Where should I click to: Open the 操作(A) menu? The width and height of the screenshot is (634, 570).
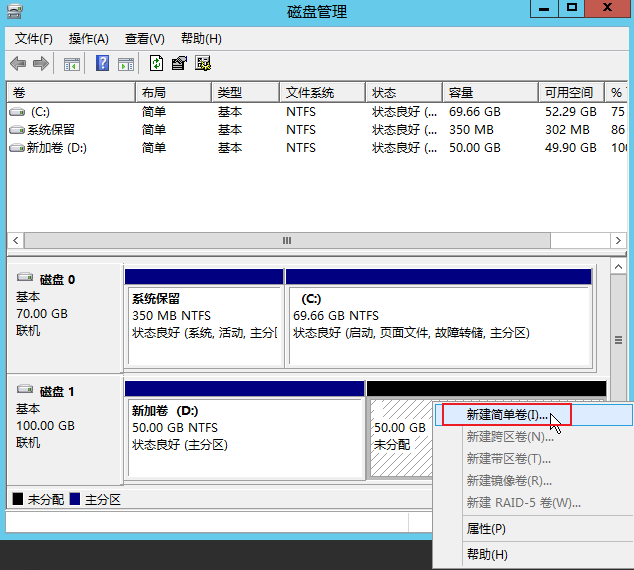[88, 39]
